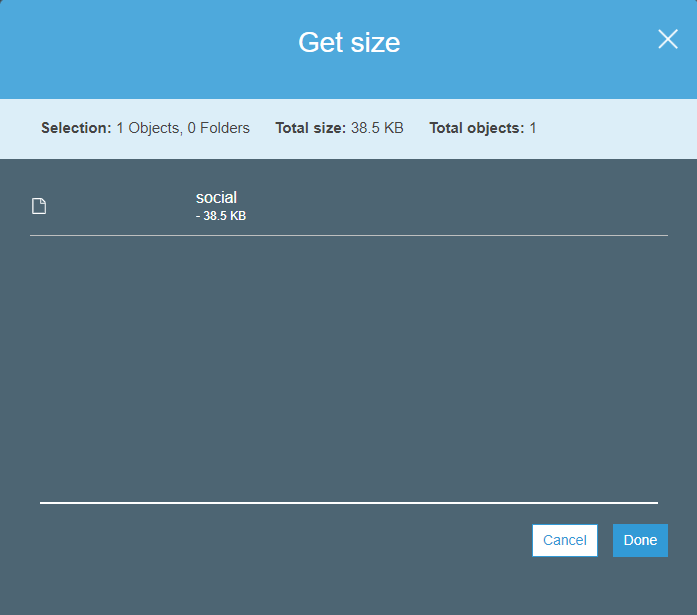Screen dimensions: 697x615
Task: Click 'Total size: 38.5 KB' summary
Action: click(339, 128)
